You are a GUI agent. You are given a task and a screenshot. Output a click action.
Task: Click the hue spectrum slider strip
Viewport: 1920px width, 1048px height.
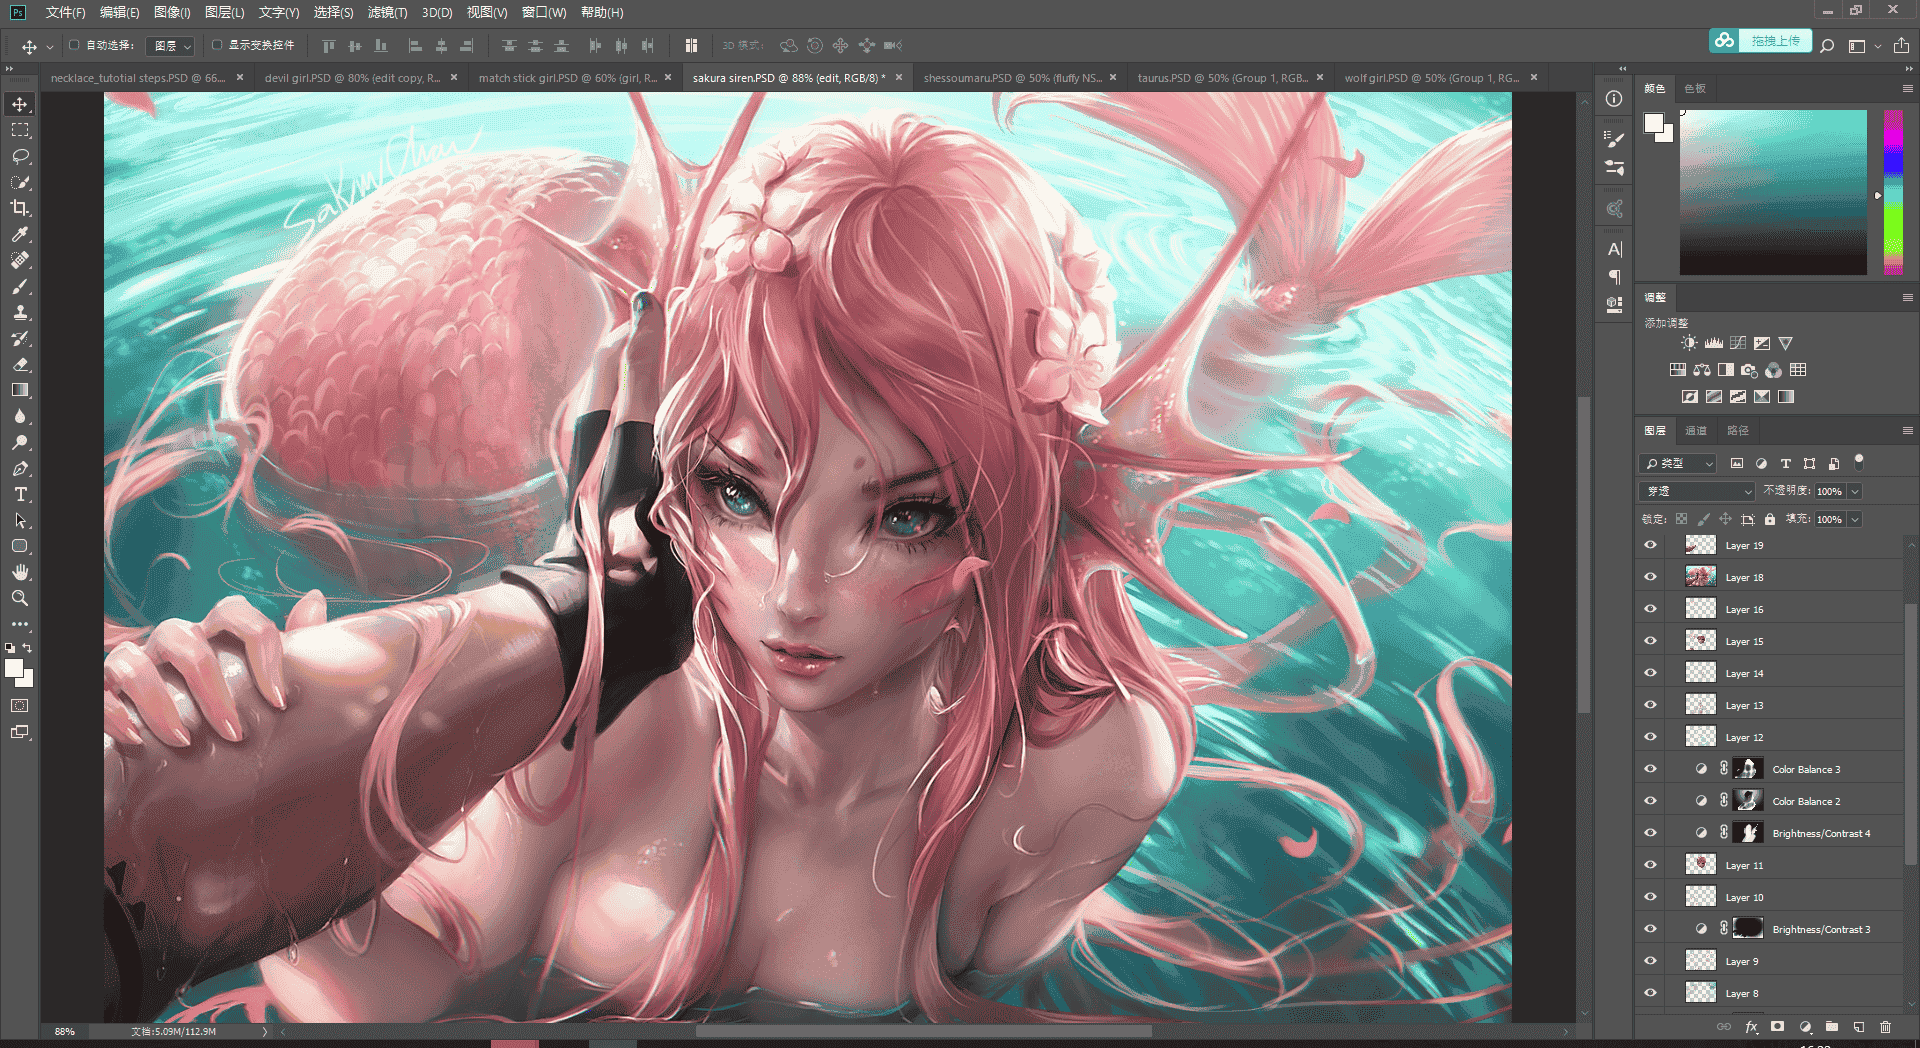click(x=1893, y=192)
